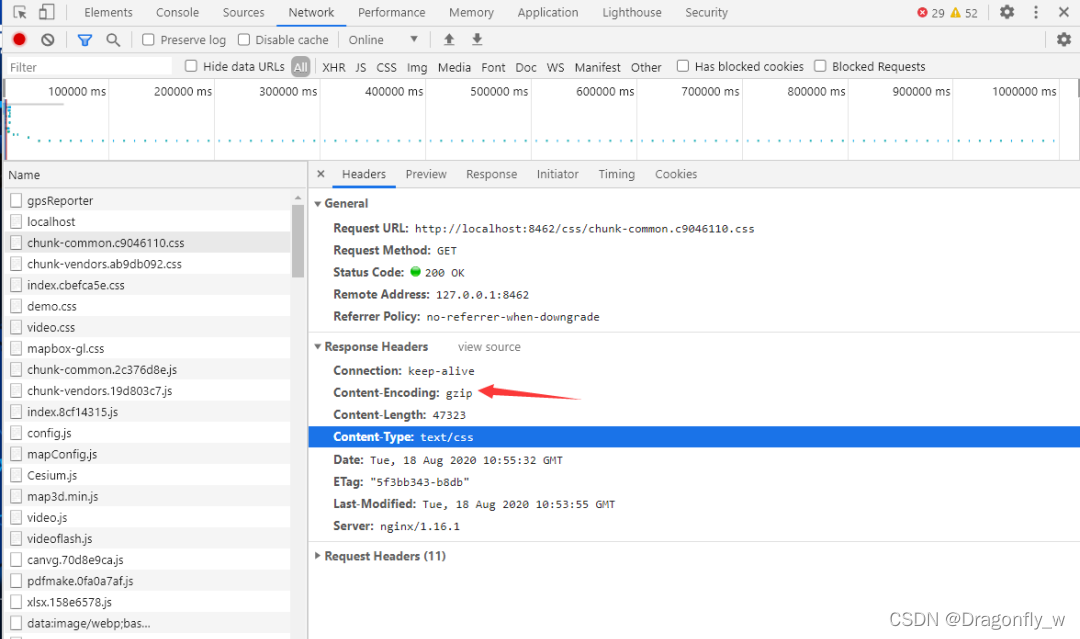Click view source link for response headers
The image size is (1080, 639).
(489, 347)
